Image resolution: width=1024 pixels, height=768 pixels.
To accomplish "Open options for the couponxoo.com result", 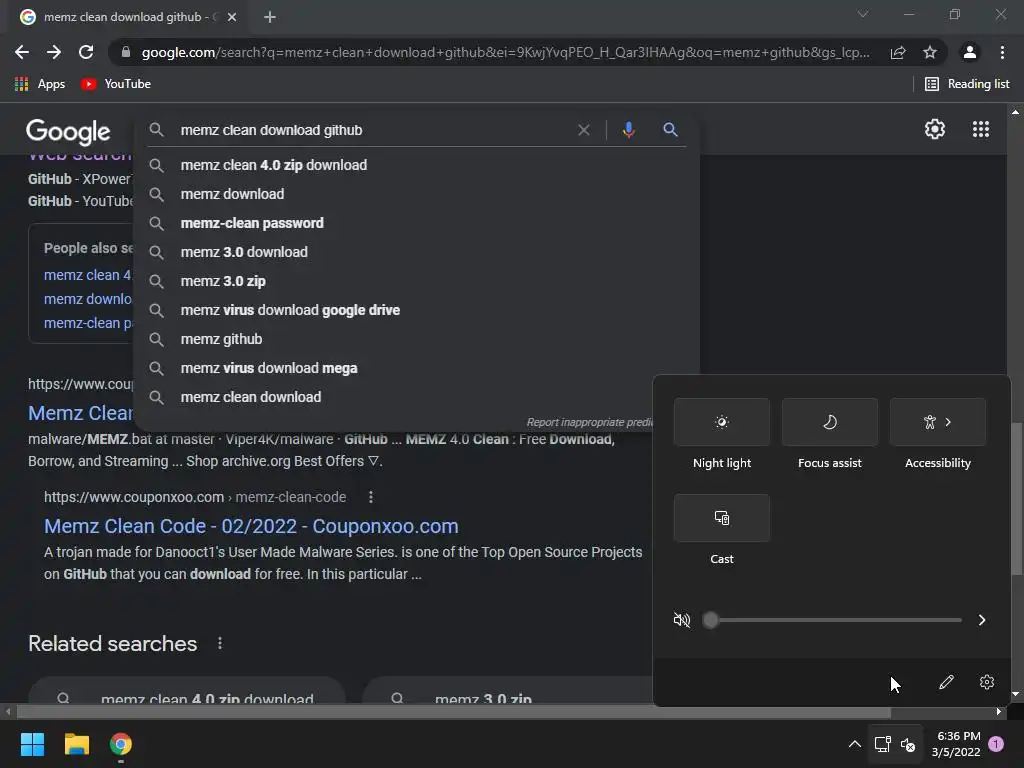I will click(x=371, y=497).
